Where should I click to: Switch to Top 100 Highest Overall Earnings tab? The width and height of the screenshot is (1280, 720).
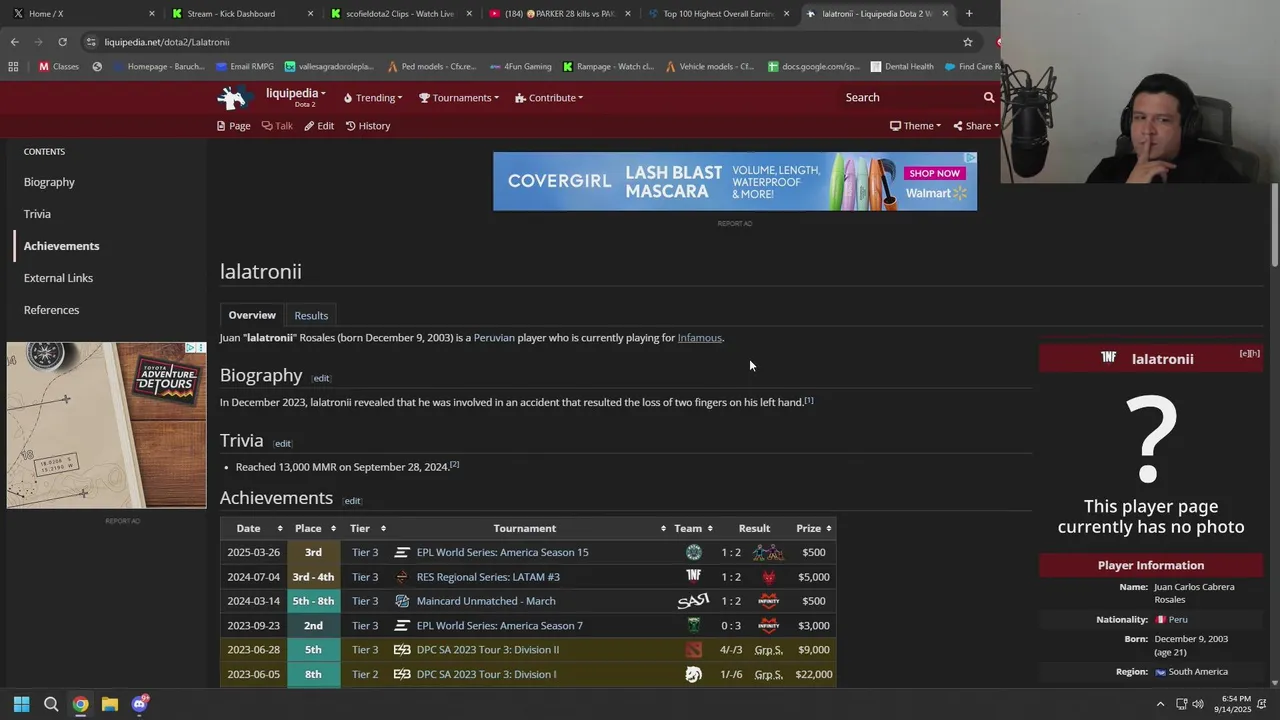tap(717, 14)
